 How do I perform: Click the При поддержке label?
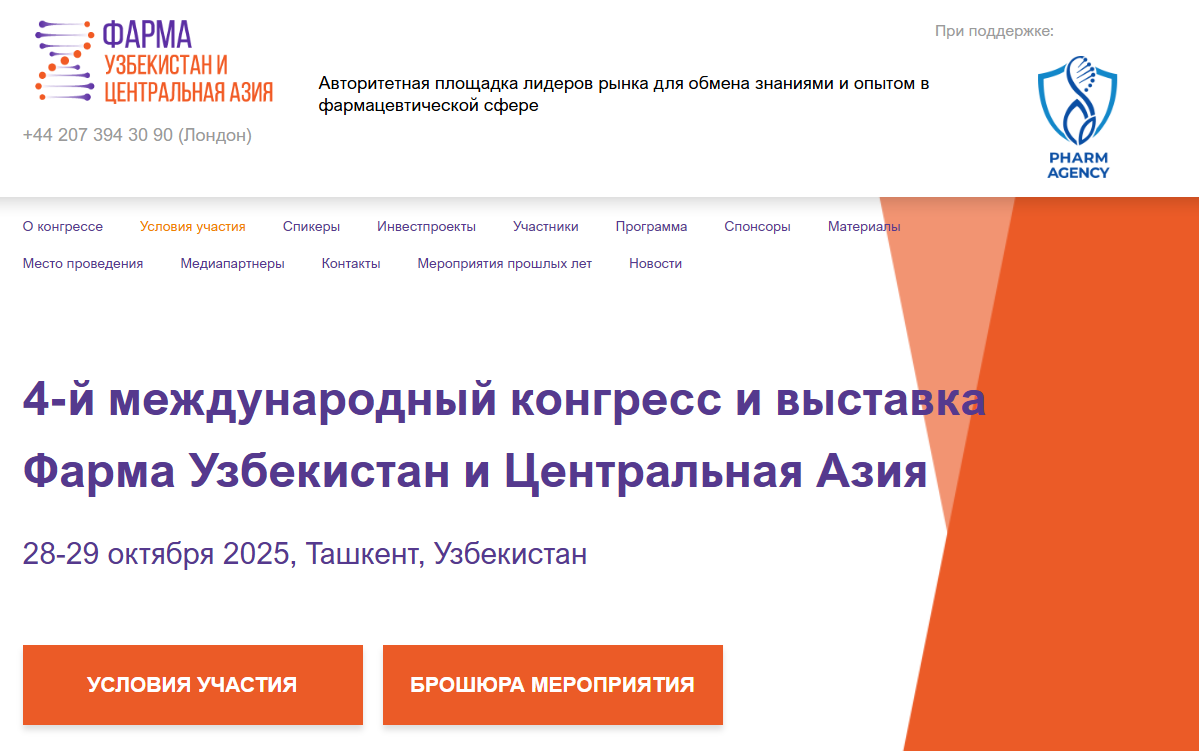tap(994, 31)
